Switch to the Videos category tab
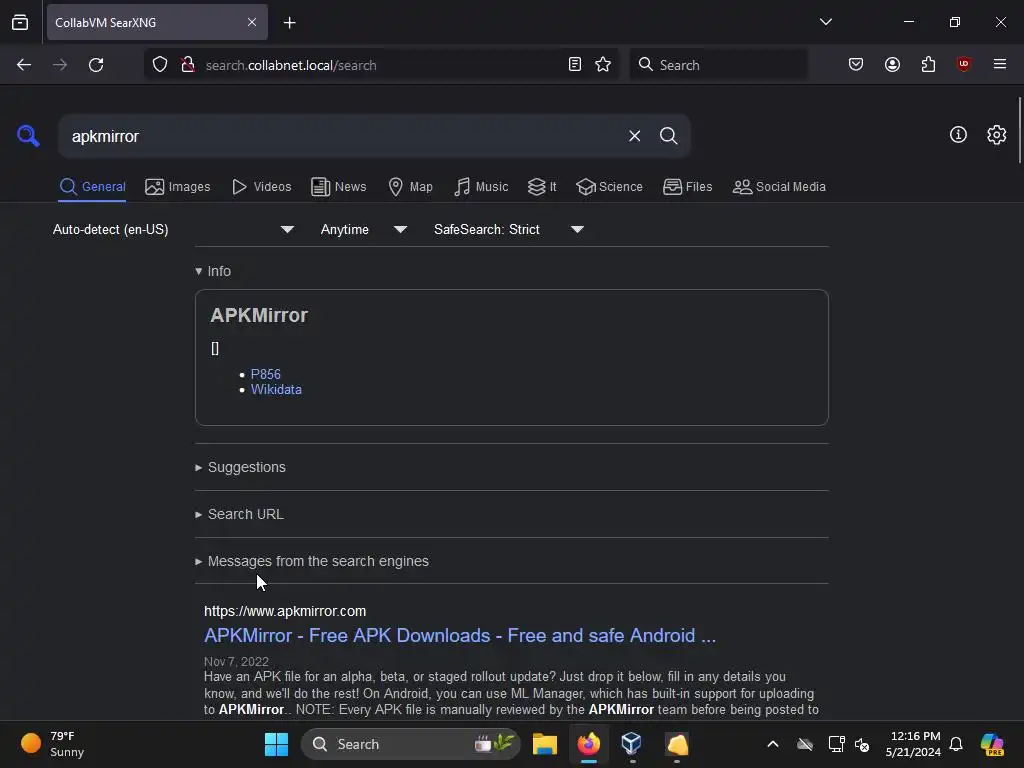The width and height of the screenshot is (1024, 768). (x=262, y=187)
